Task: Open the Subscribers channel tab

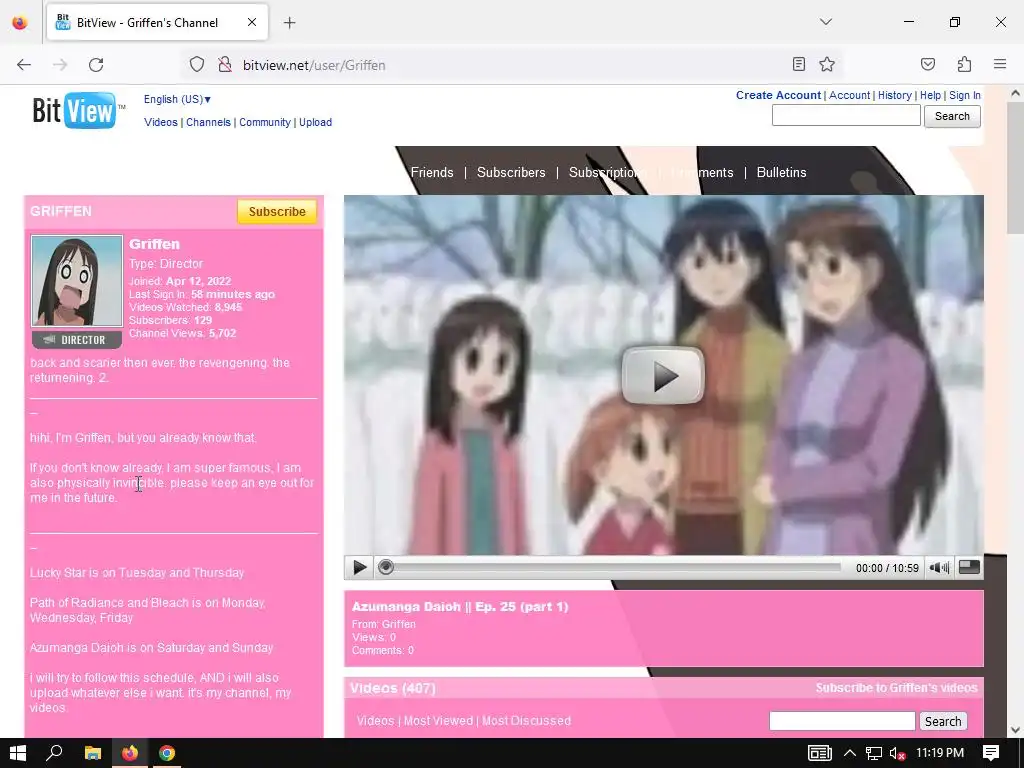Action: (x=511, y=172)
